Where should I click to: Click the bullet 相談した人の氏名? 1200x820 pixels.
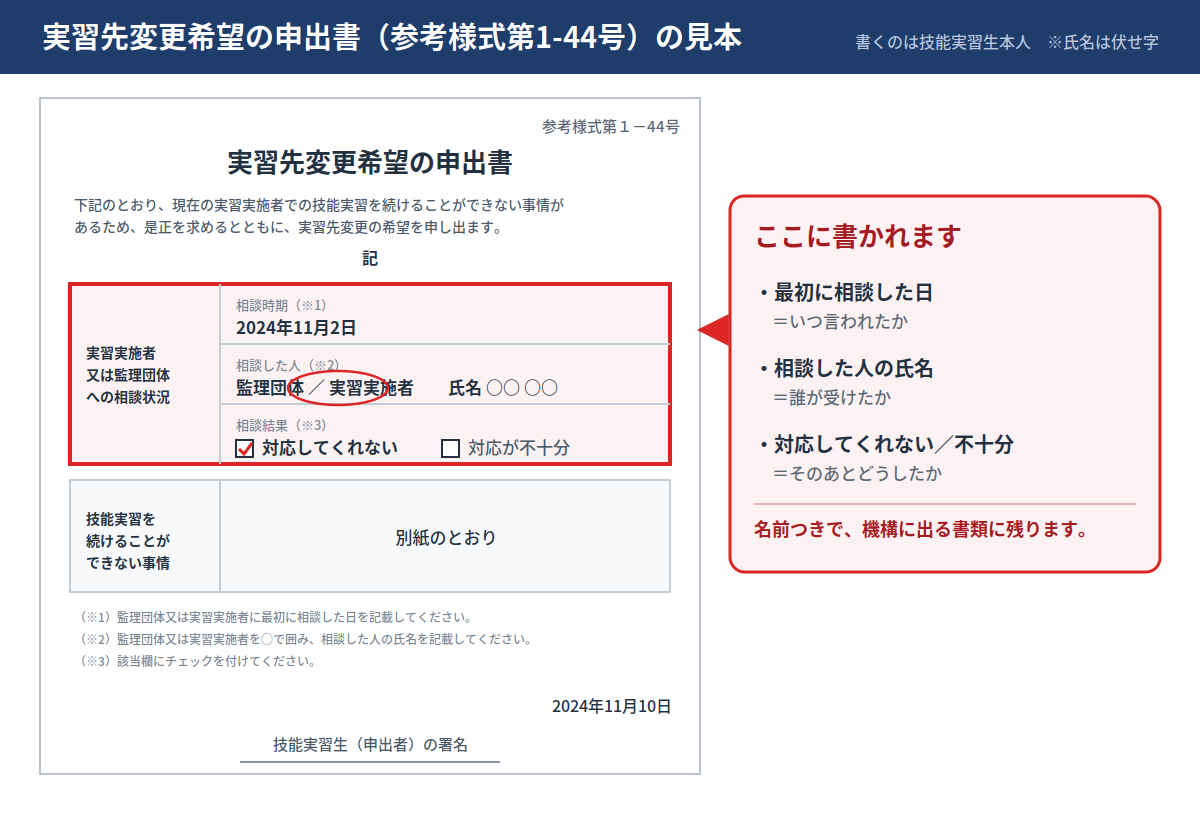845,368
